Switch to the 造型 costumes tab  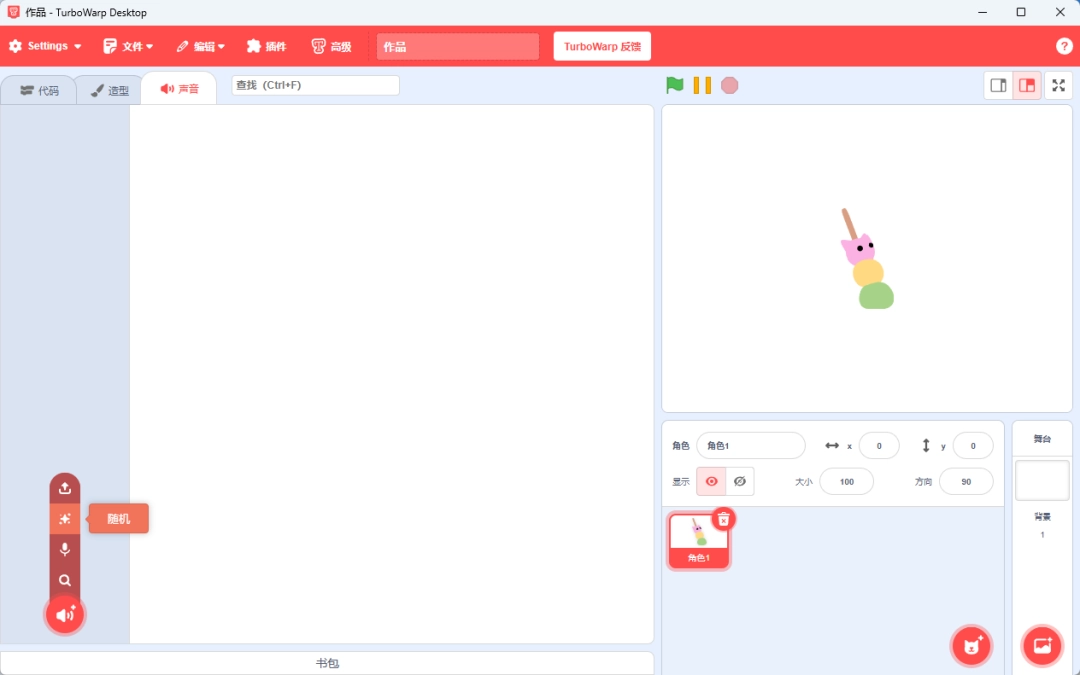coord(110,90)
